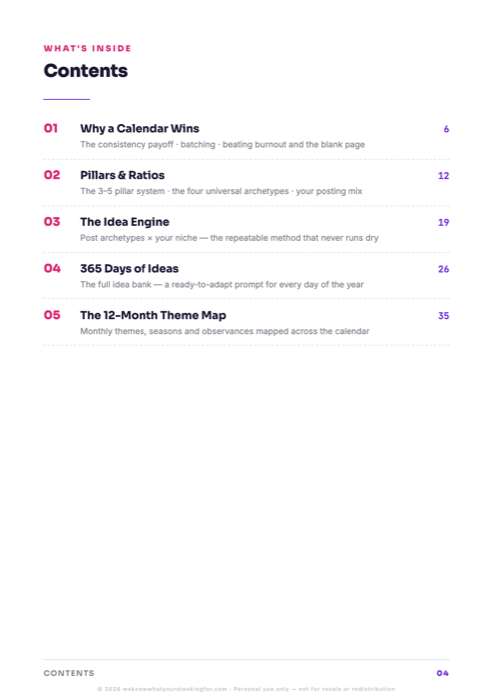This screenshot has height=700, width=493.
Task: Click the footer 'CONTENTS' label
Action: (69, 673)
